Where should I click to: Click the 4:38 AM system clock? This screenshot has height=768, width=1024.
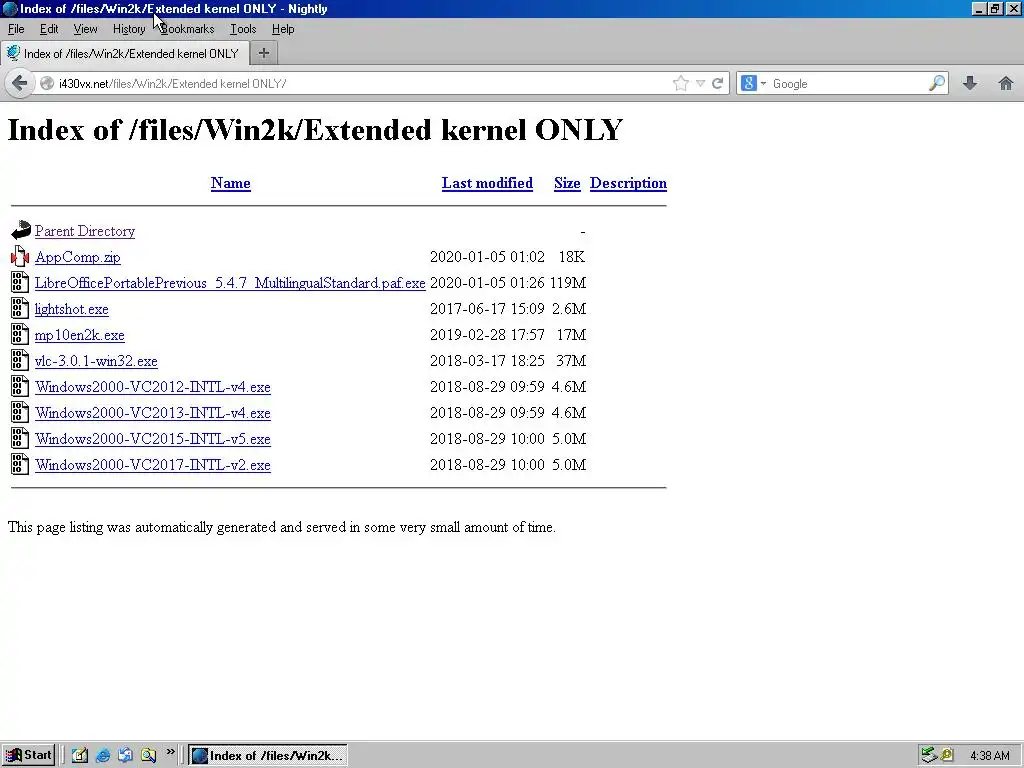990,756
